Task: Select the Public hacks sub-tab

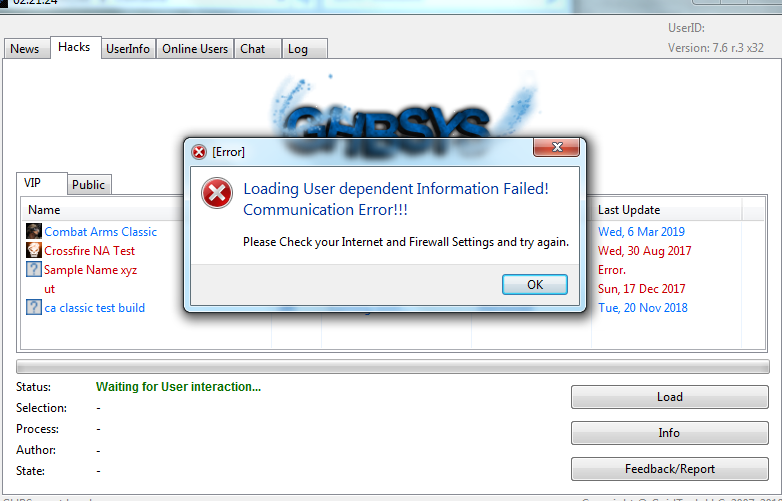Action: pos(88,185)
